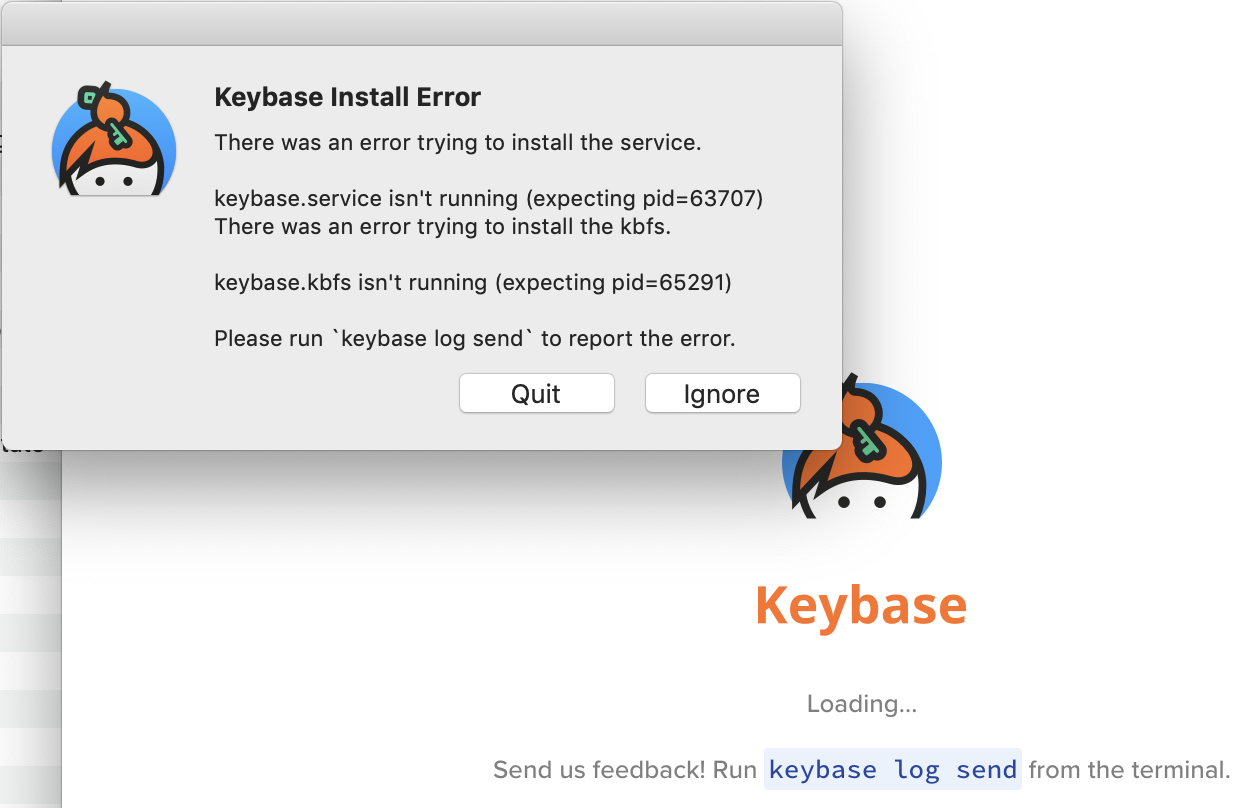This screenshot has width=1258, height=808.
Task: Click the Quit button in the error dialog
Action: point(537,393)
